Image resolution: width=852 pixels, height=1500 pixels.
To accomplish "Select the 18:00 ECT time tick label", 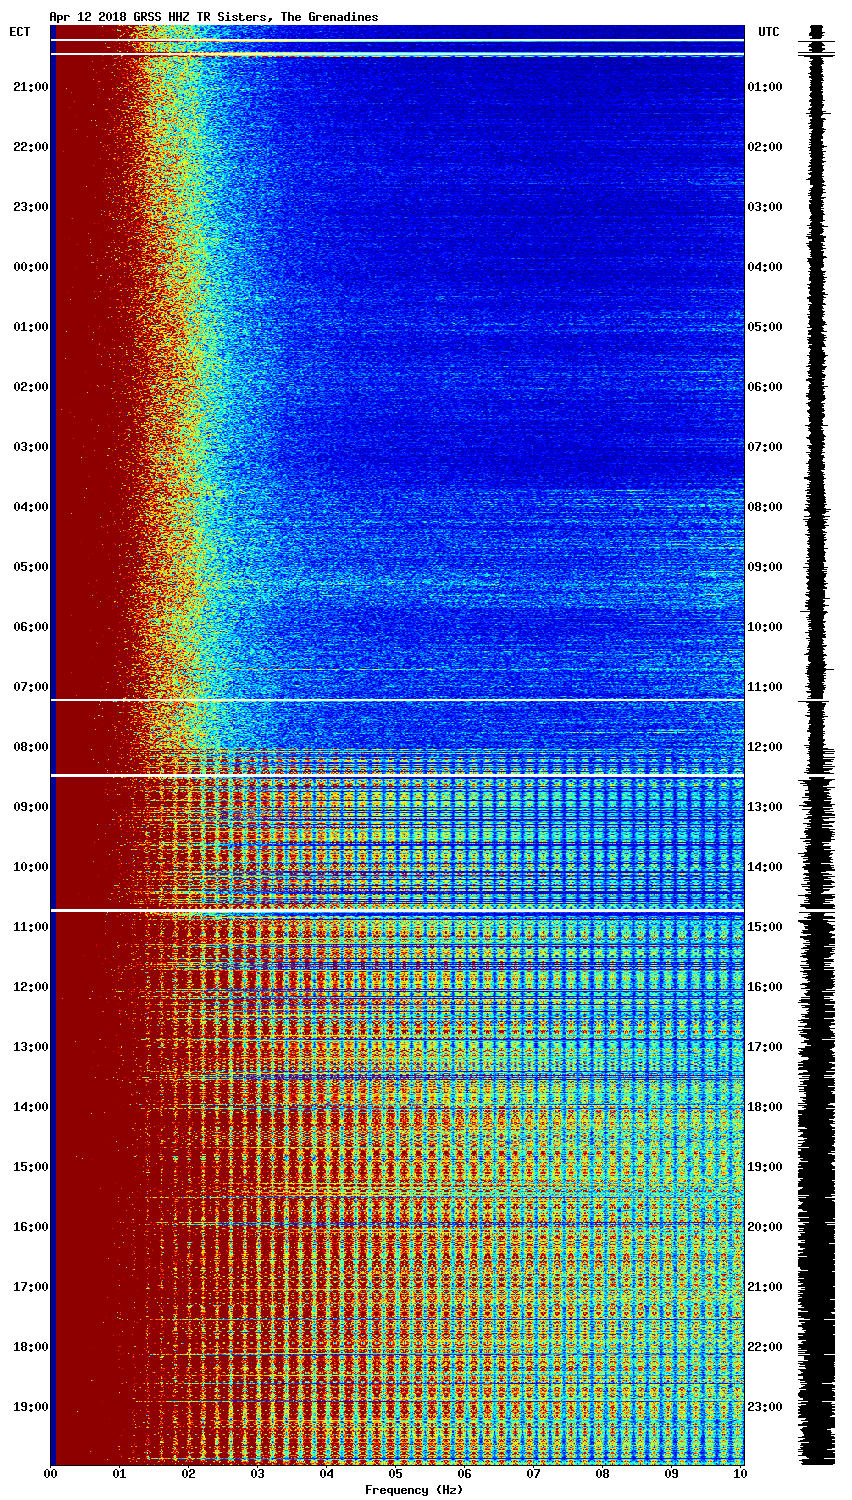I will 30,1347.
